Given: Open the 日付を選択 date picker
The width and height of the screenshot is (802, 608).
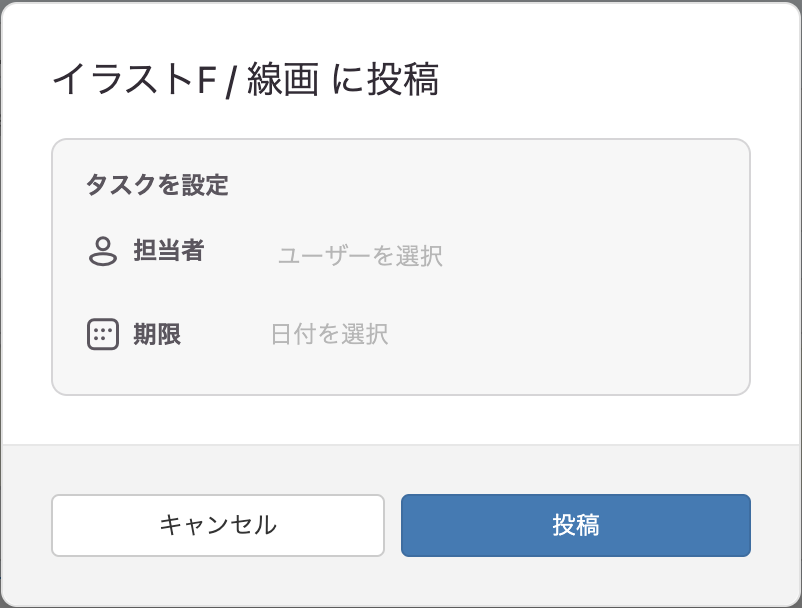Looking at the screenshot, I should point(329,334).
